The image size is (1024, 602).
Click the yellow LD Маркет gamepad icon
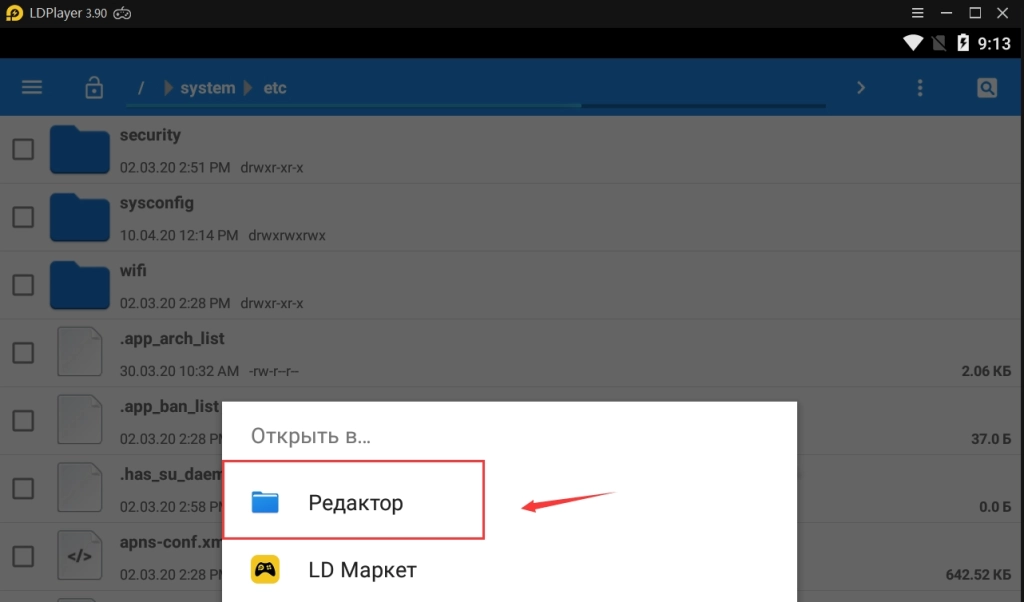coord(266,570)
